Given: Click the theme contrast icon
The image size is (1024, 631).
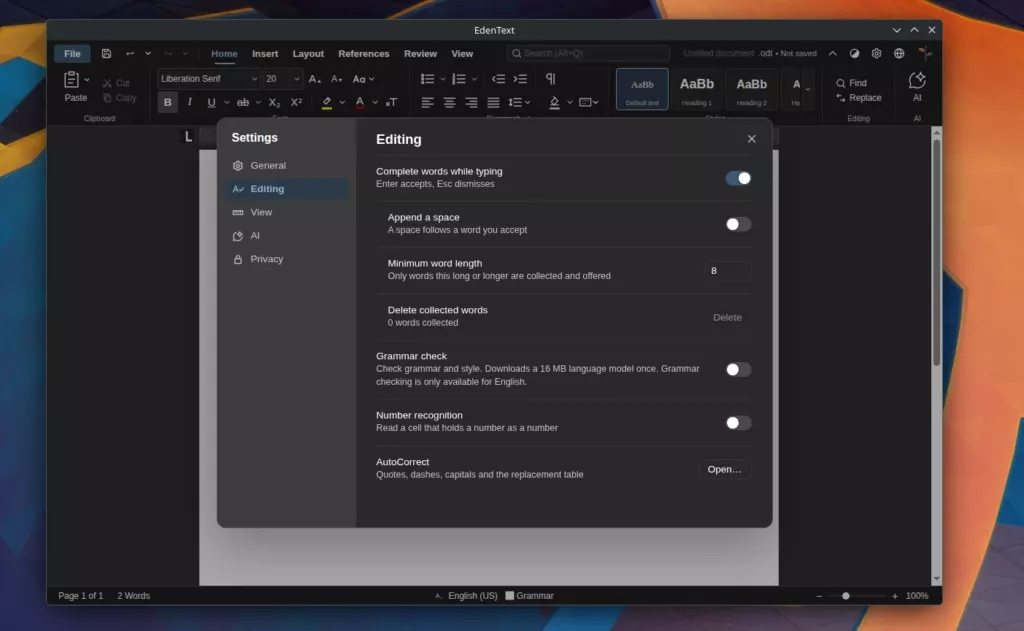Looking at the screenshot, I should 854,54.
